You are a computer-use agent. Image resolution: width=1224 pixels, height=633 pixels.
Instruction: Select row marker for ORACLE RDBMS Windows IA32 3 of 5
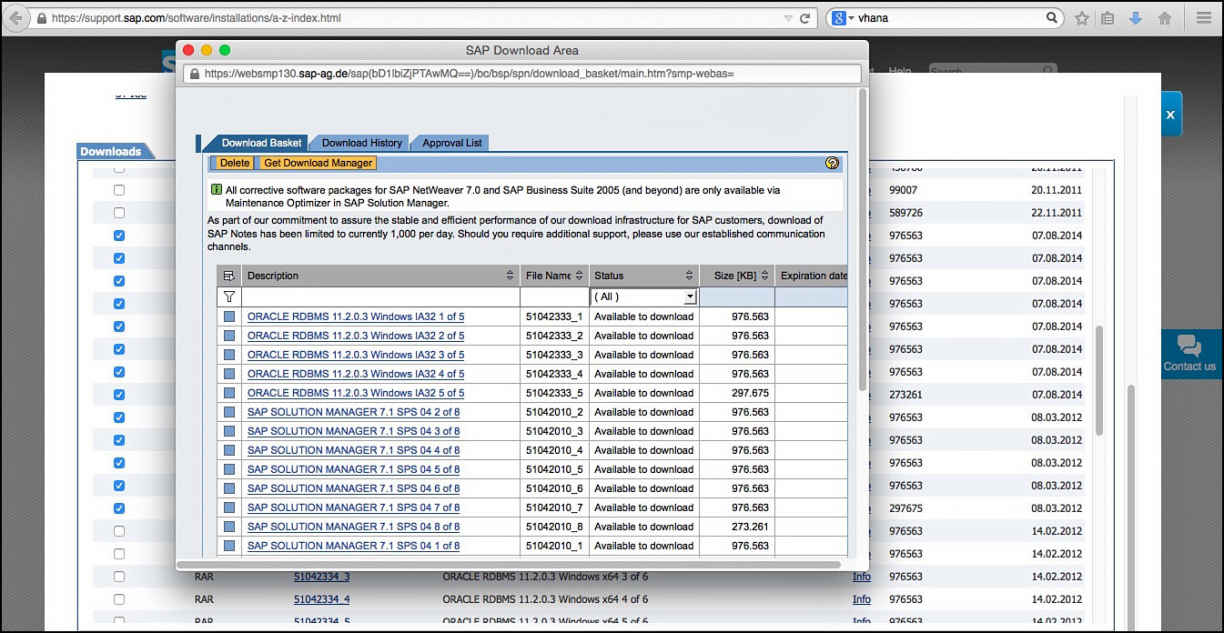[x=230, y=355]
